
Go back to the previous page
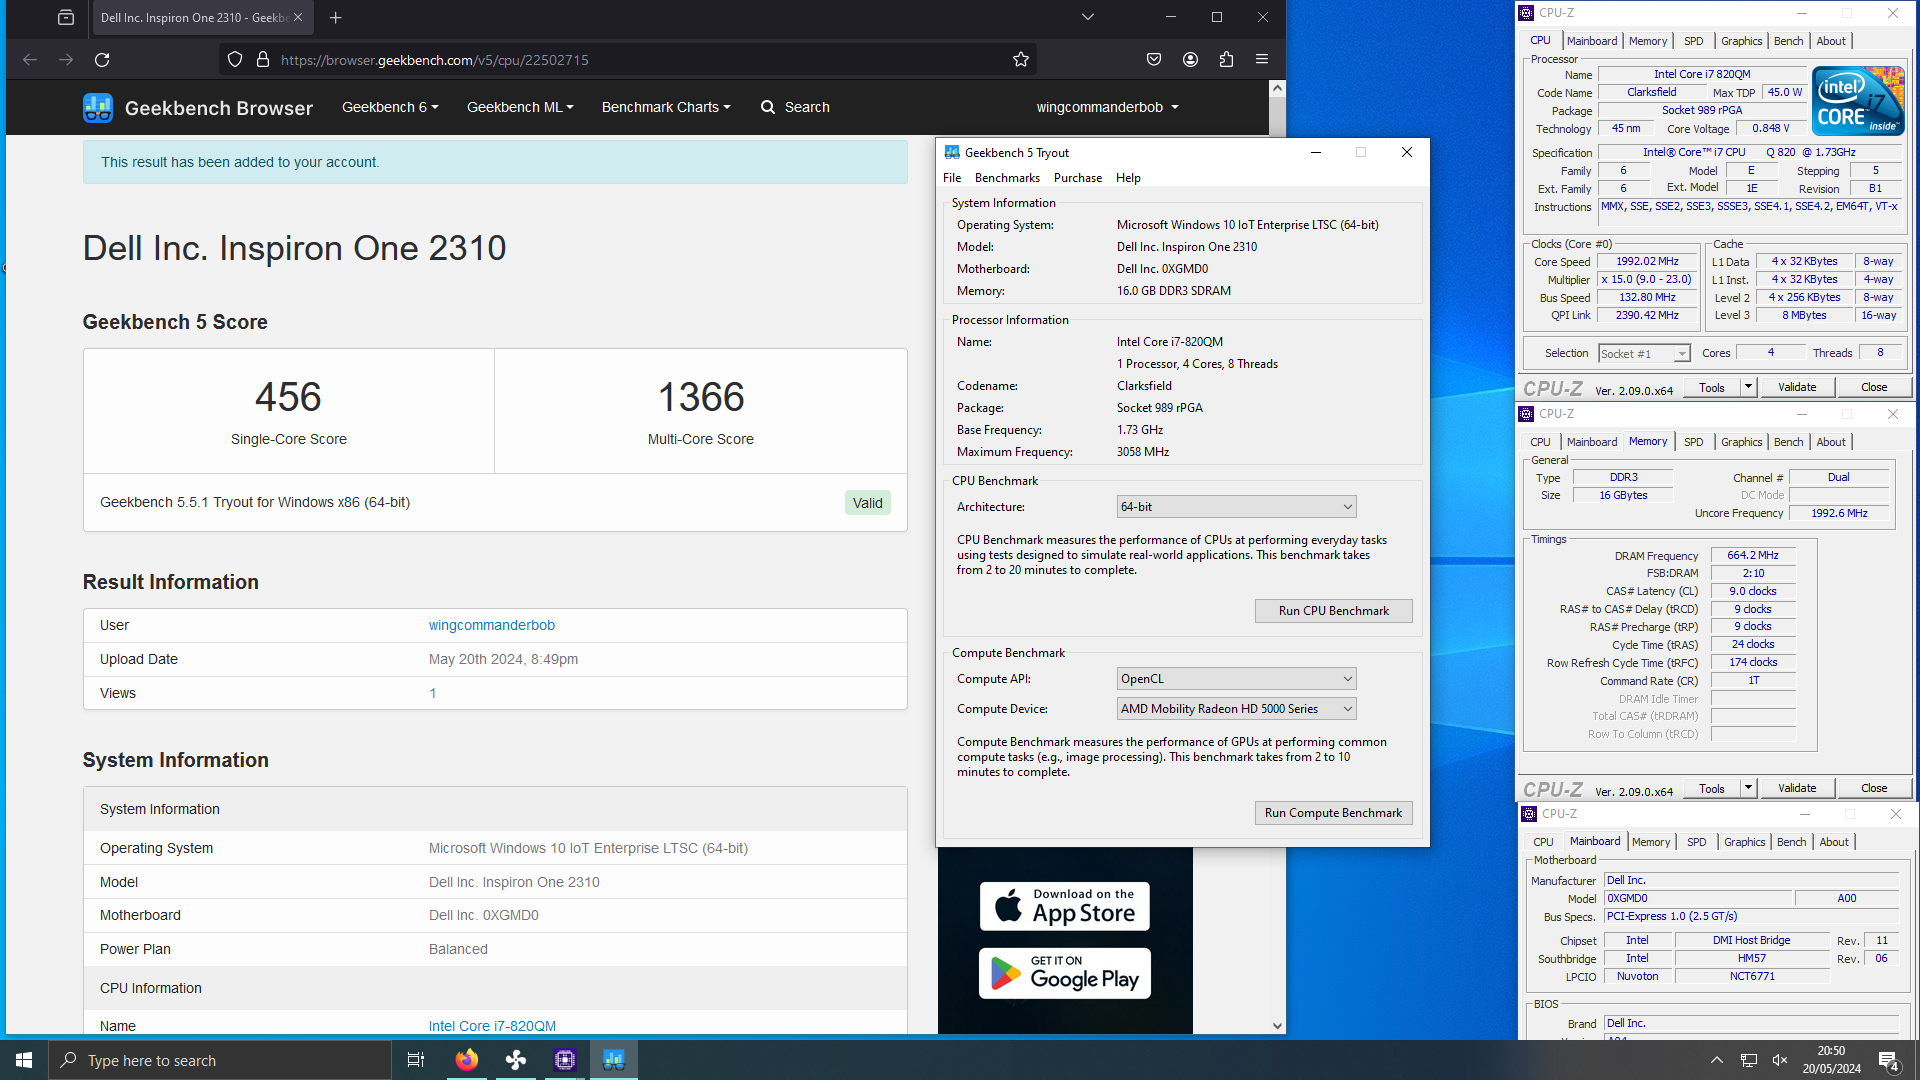[30, 60]
